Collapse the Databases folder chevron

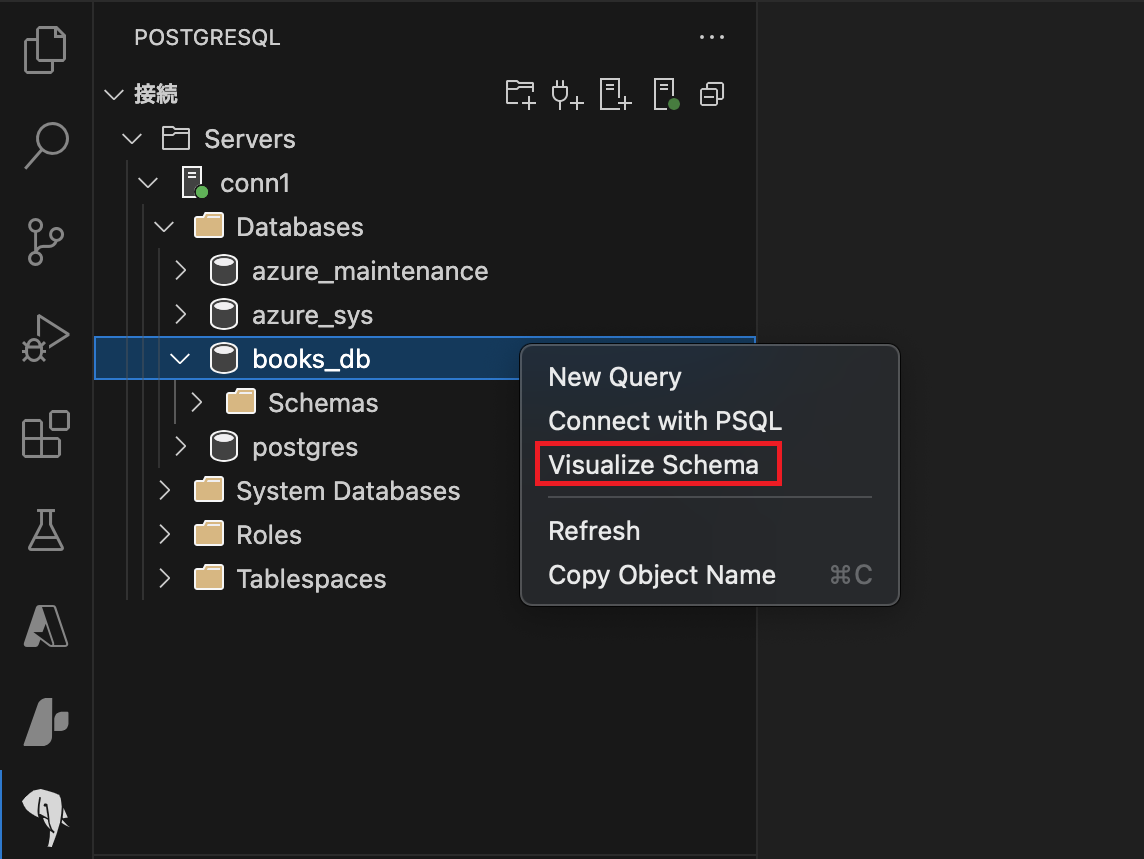(x=164, y=227)
